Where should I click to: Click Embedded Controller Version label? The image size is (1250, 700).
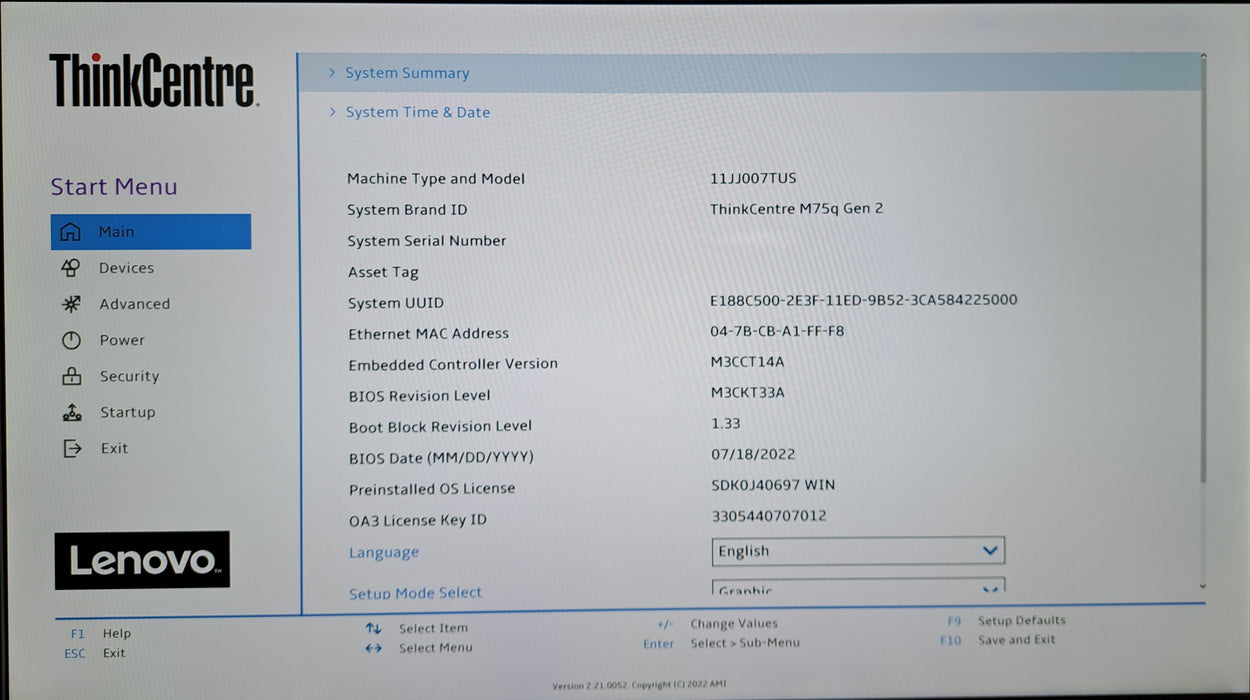point(453,365)
